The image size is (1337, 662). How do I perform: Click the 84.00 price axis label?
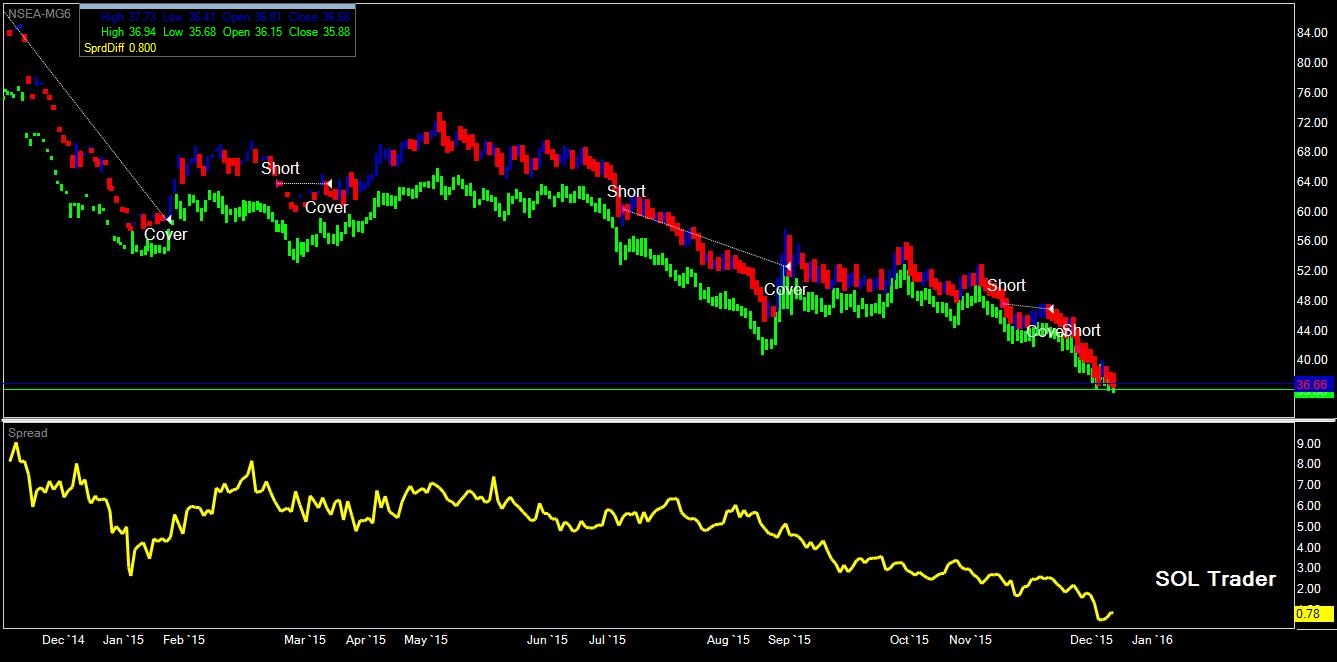pyautogui.click(x=1311, y=32)
